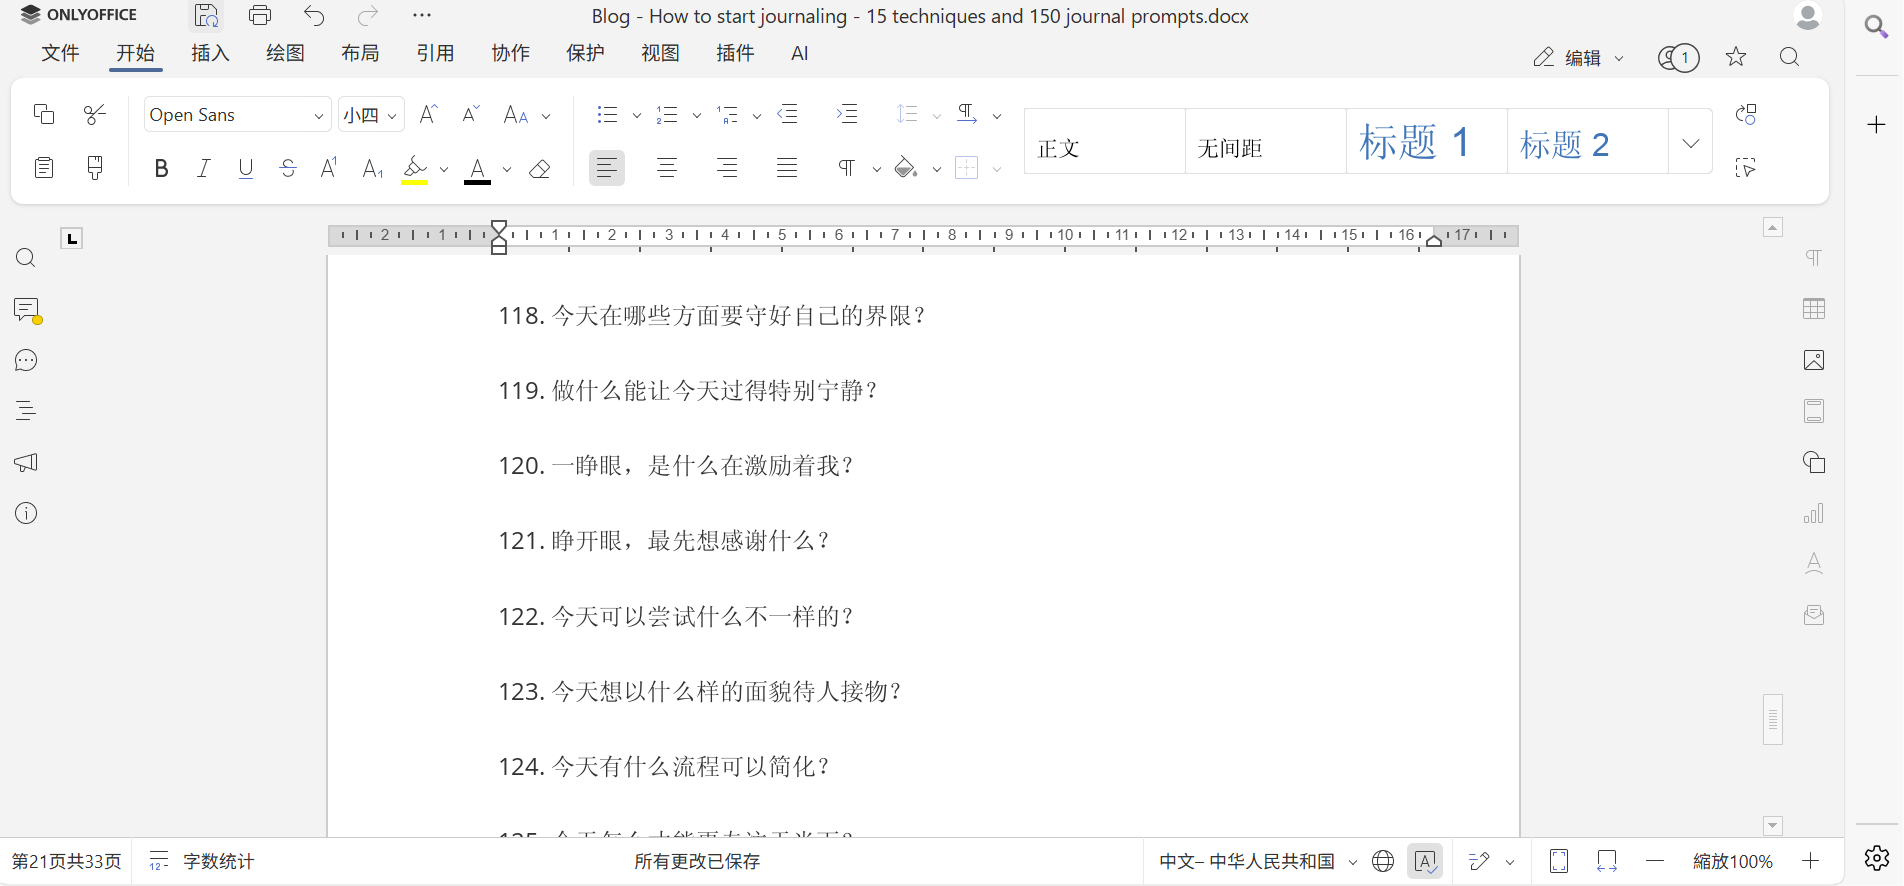The width and height of the screenshot is (1904, 886).
Task: Toggle bold formatting
Action: [161, 169]
